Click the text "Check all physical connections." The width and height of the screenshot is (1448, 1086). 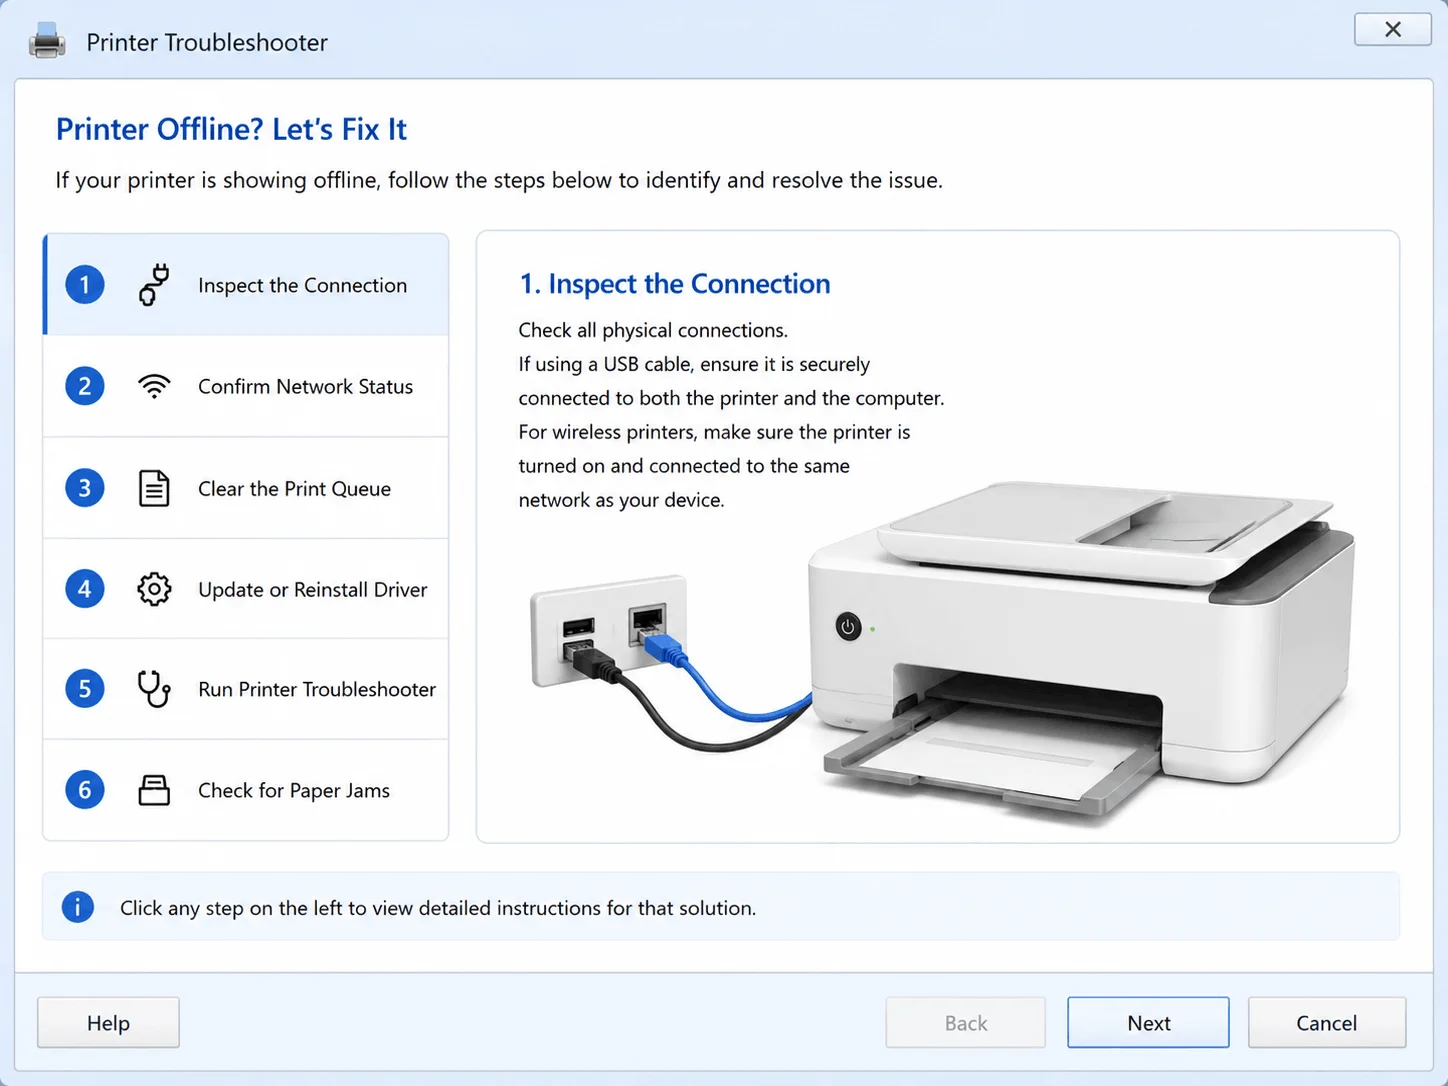click(653, 330)
